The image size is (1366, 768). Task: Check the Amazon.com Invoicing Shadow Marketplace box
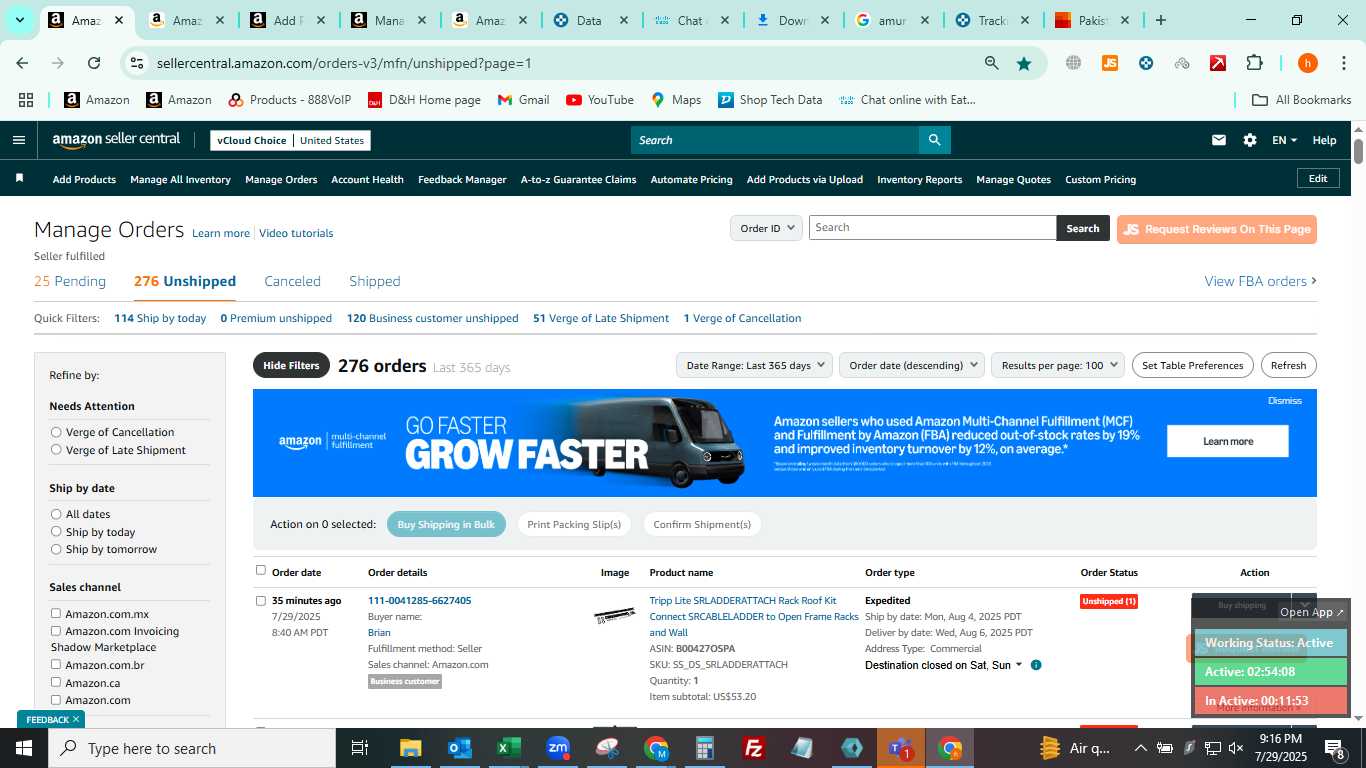pyautogui.click(x=56, y=631)
